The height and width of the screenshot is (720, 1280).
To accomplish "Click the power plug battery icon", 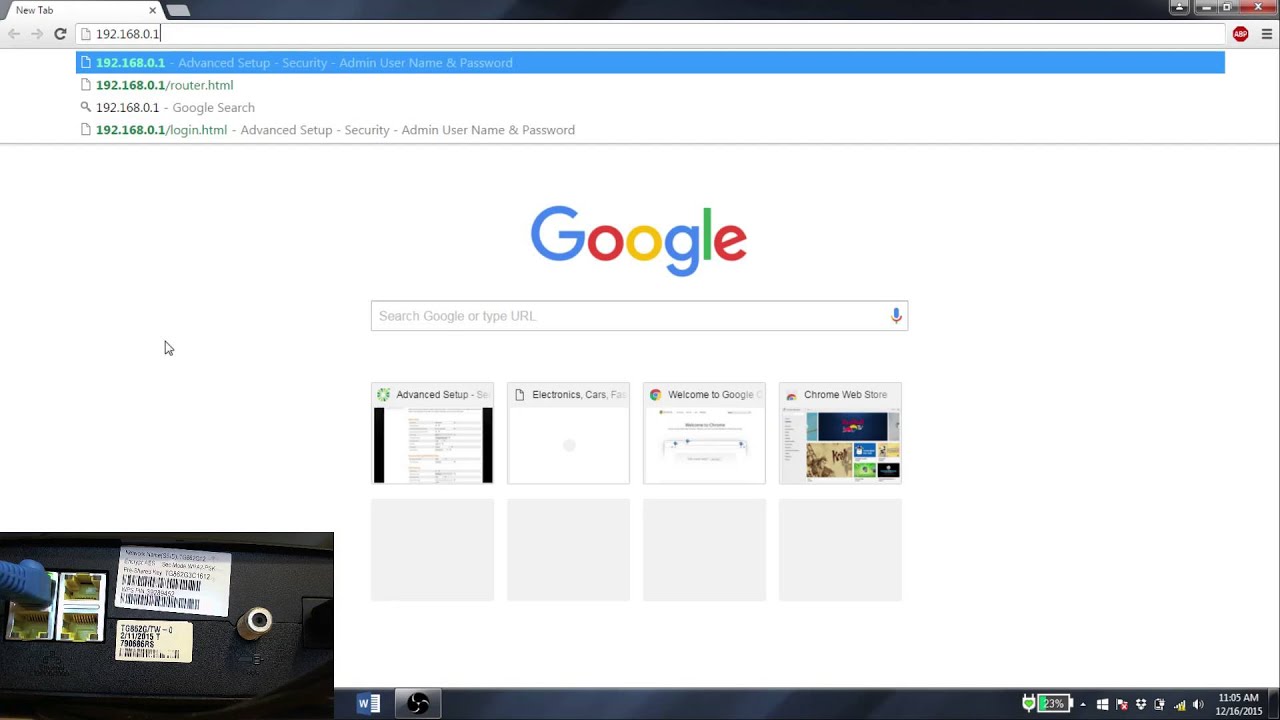I will point(1028,704).
